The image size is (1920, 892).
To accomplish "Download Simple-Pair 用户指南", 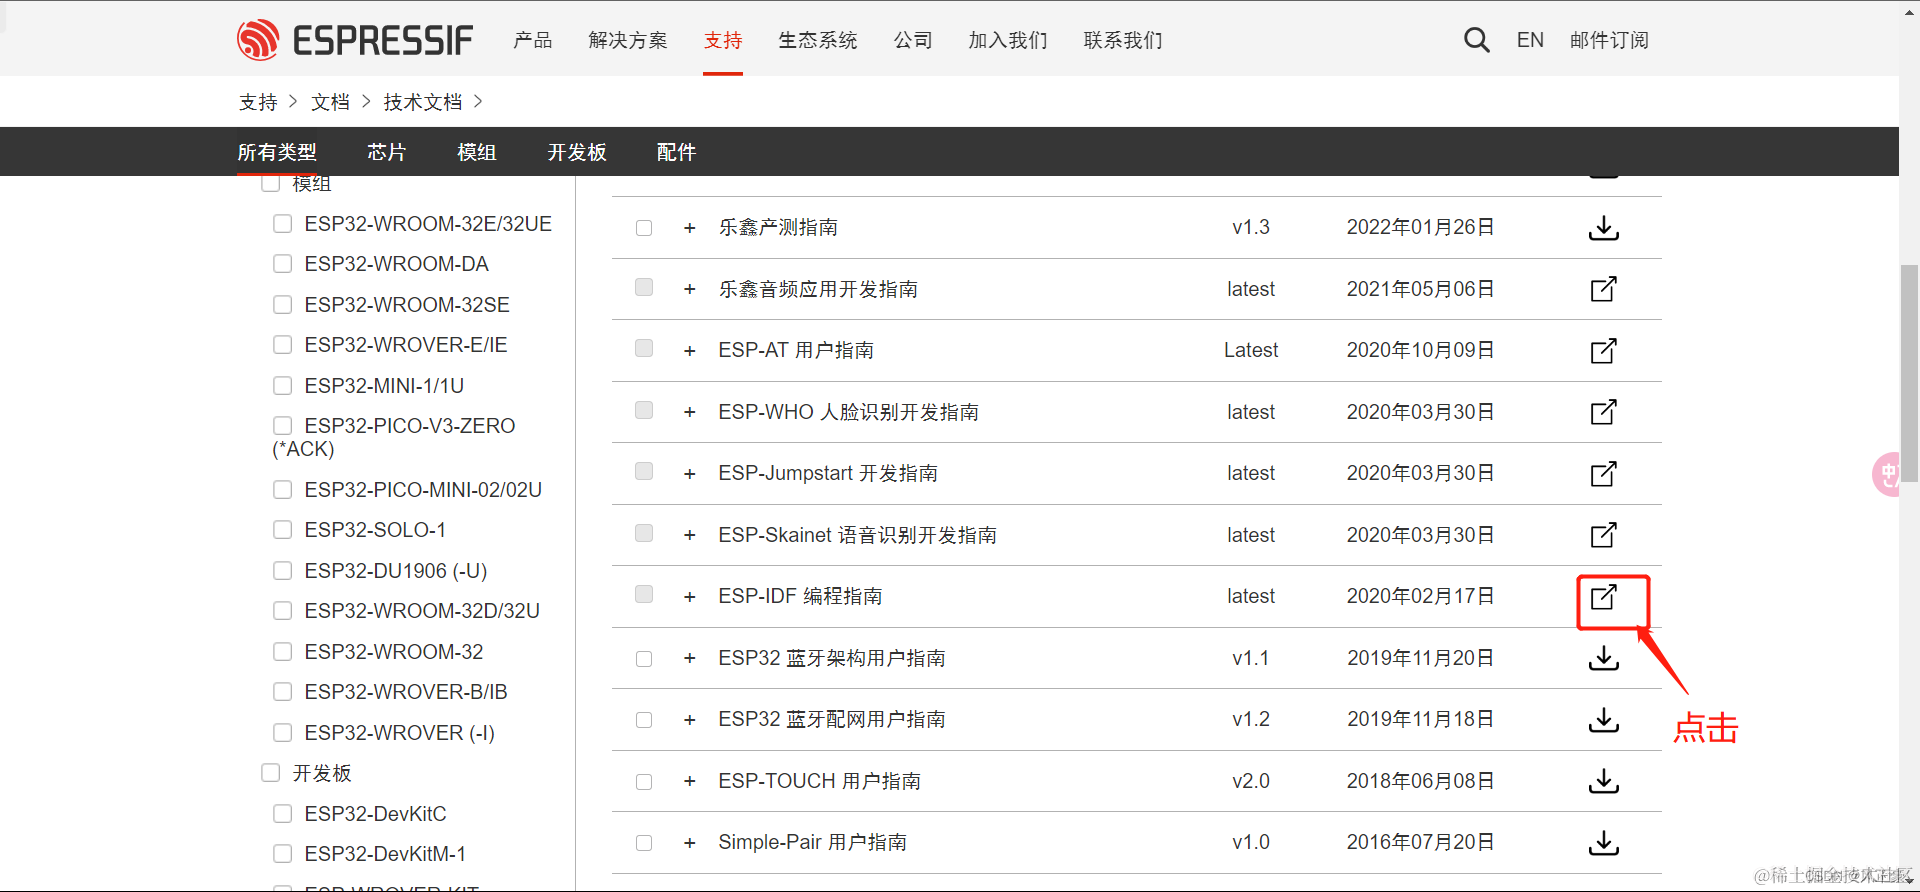I will tap(1603, 843).
